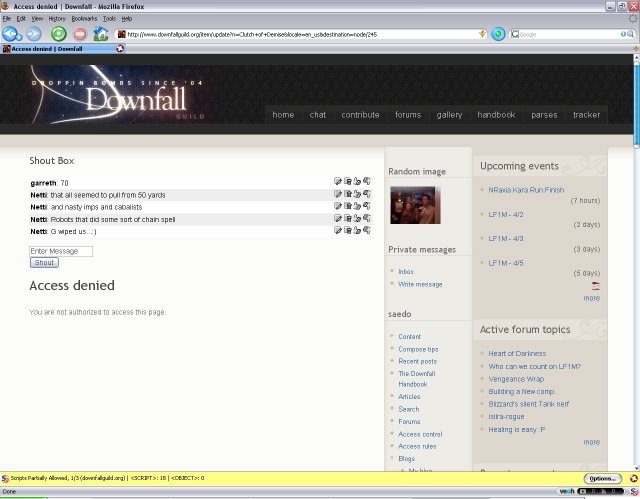Image resolution: width=640 pixels, height=499 pixels.
Task: Click last action icon on 'nasty imps' row
Action: coord(367,206)
